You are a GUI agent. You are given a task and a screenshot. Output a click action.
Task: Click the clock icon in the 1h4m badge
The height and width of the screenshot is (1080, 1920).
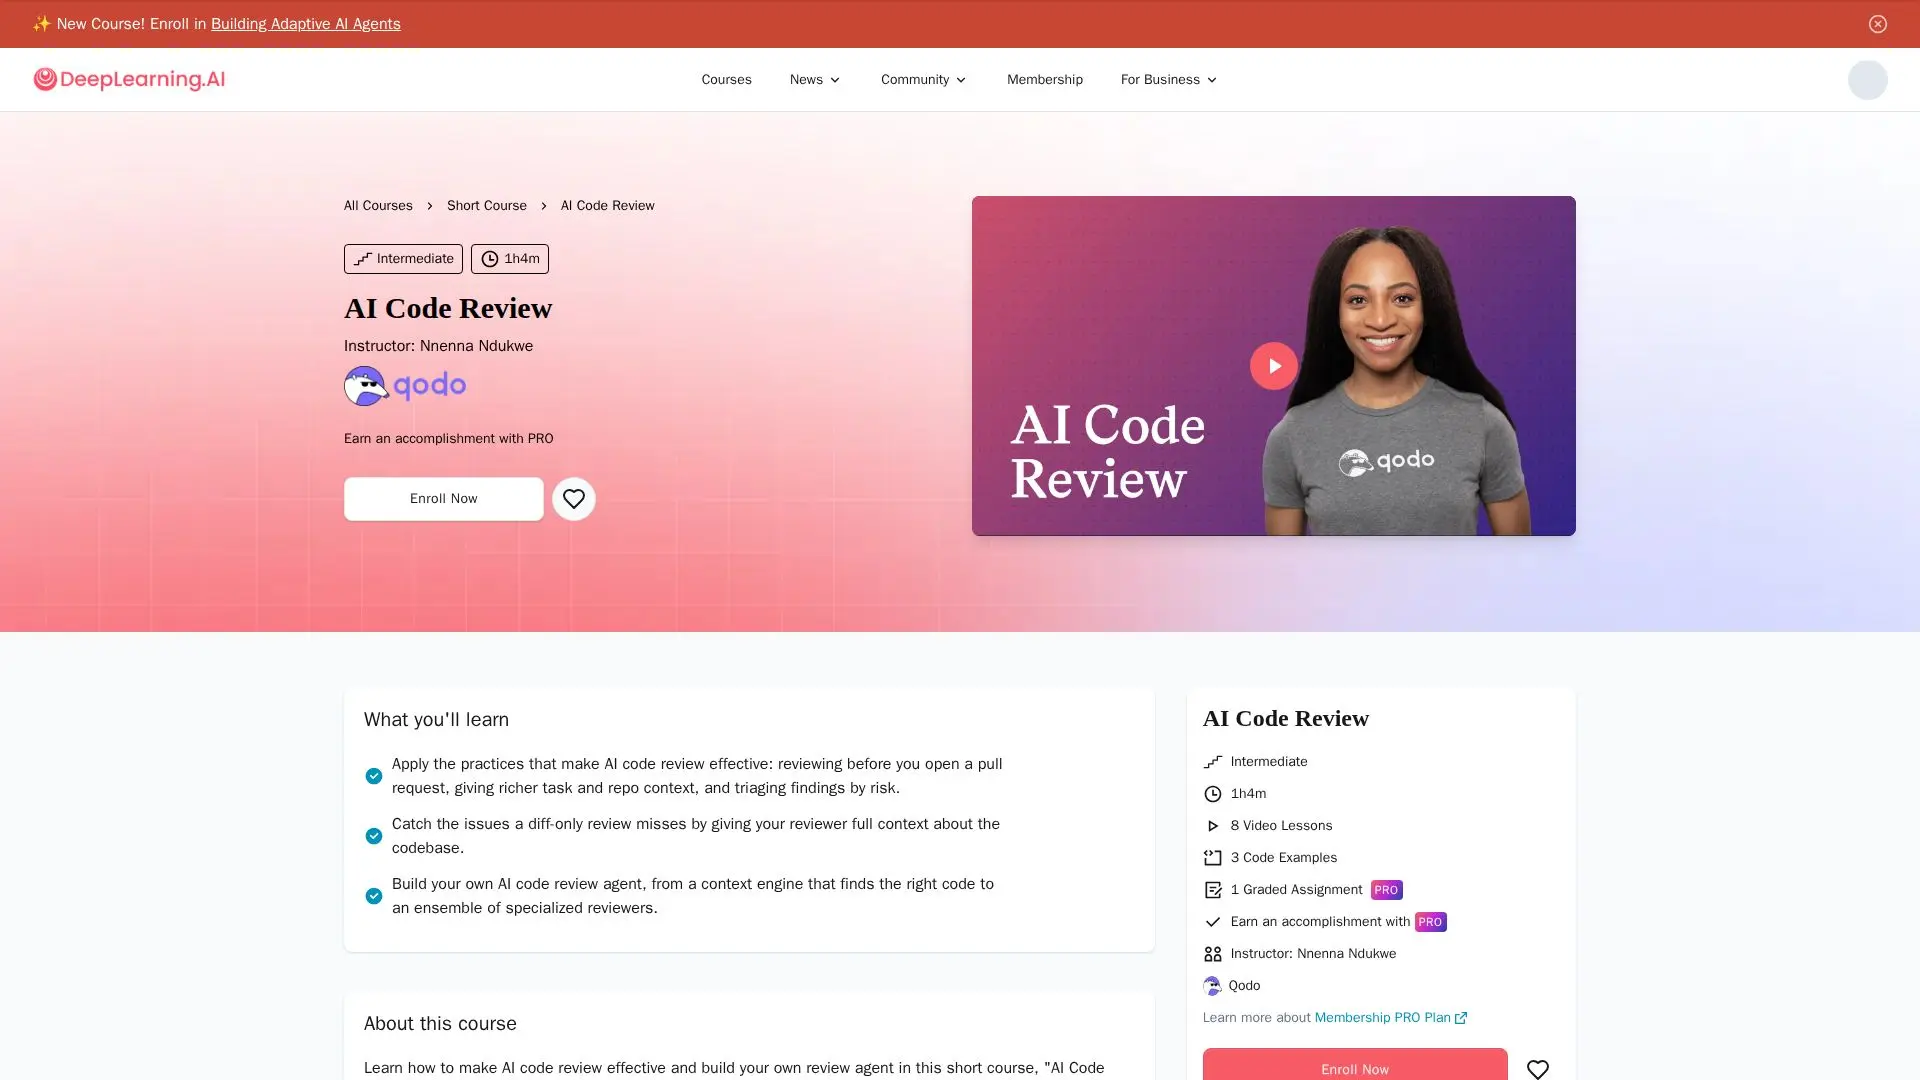[x=489, y=259]
